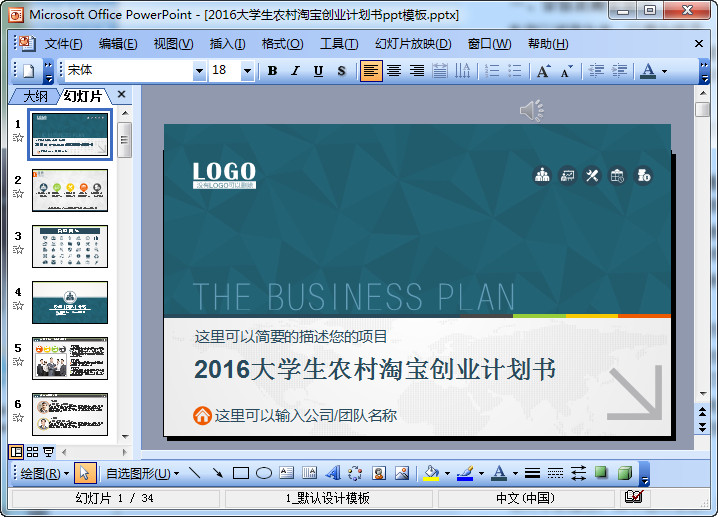Switch to slide sorter view

coord(33,452)
